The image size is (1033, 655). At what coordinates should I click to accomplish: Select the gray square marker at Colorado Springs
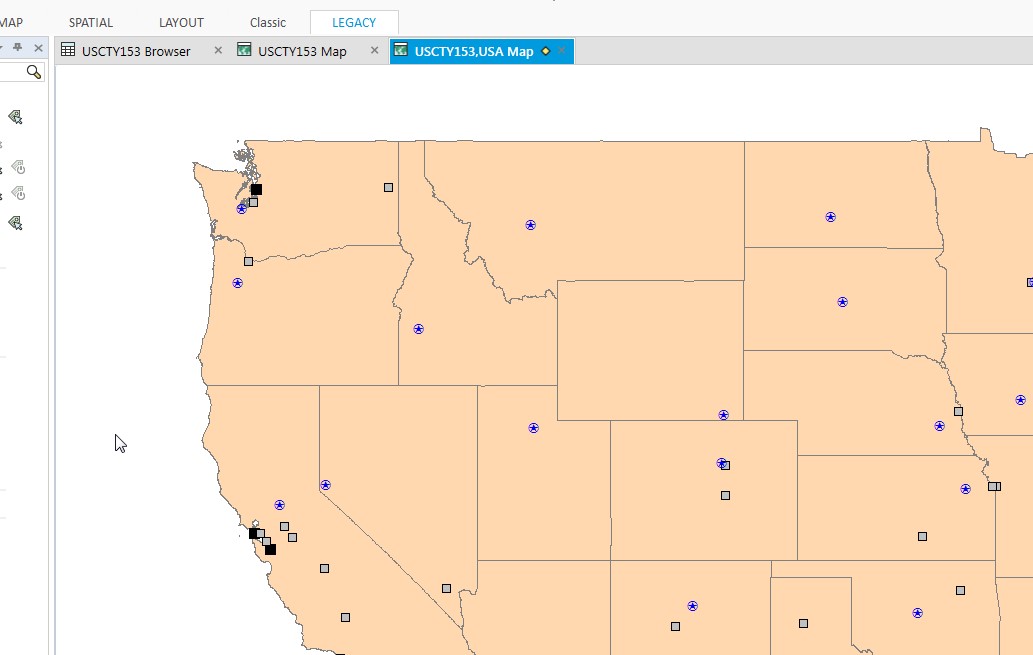[725, 496]
